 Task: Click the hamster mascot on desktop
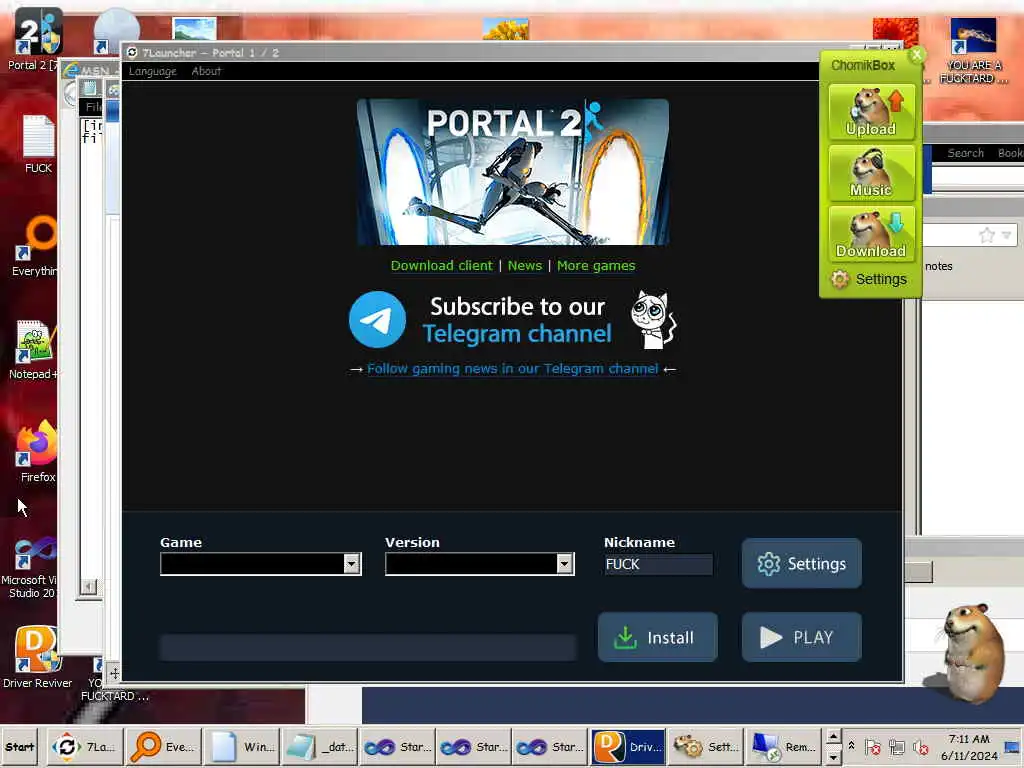pyautogui.click(x=971, y=653)
